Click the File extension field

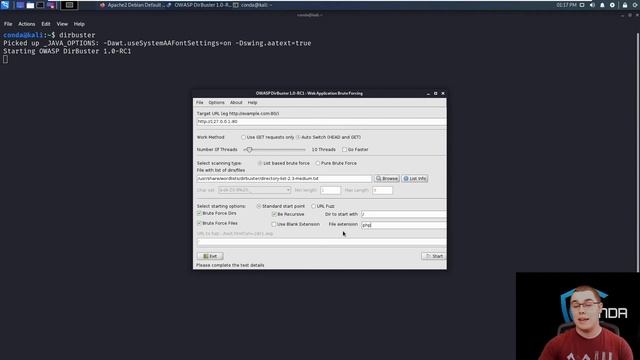pyautogui.click(x=404, y=225)
